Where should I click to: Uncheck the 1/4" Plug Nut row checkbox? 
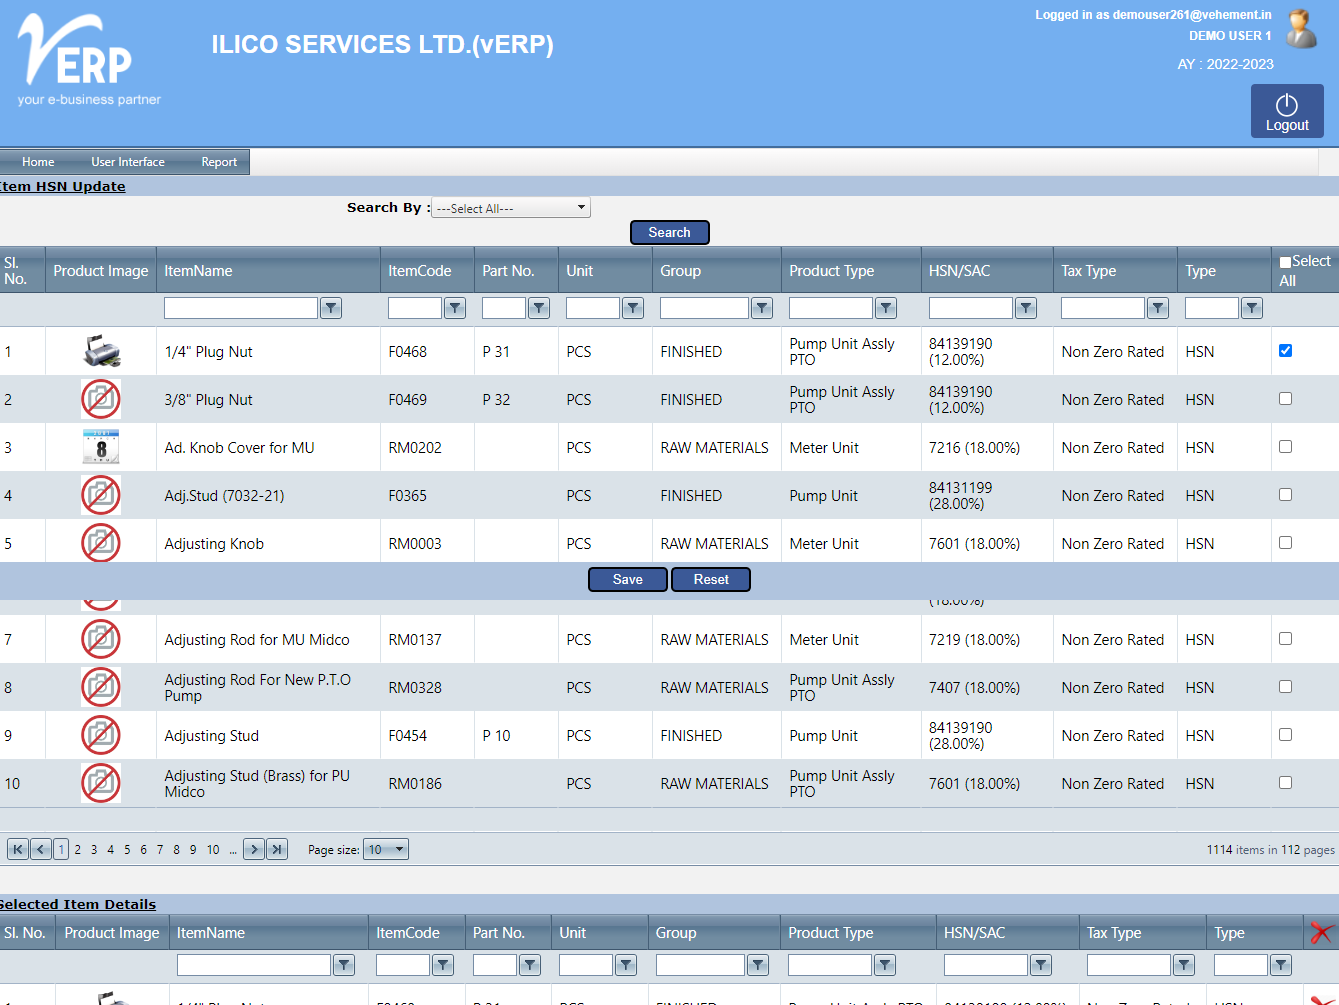point(1286,351)
